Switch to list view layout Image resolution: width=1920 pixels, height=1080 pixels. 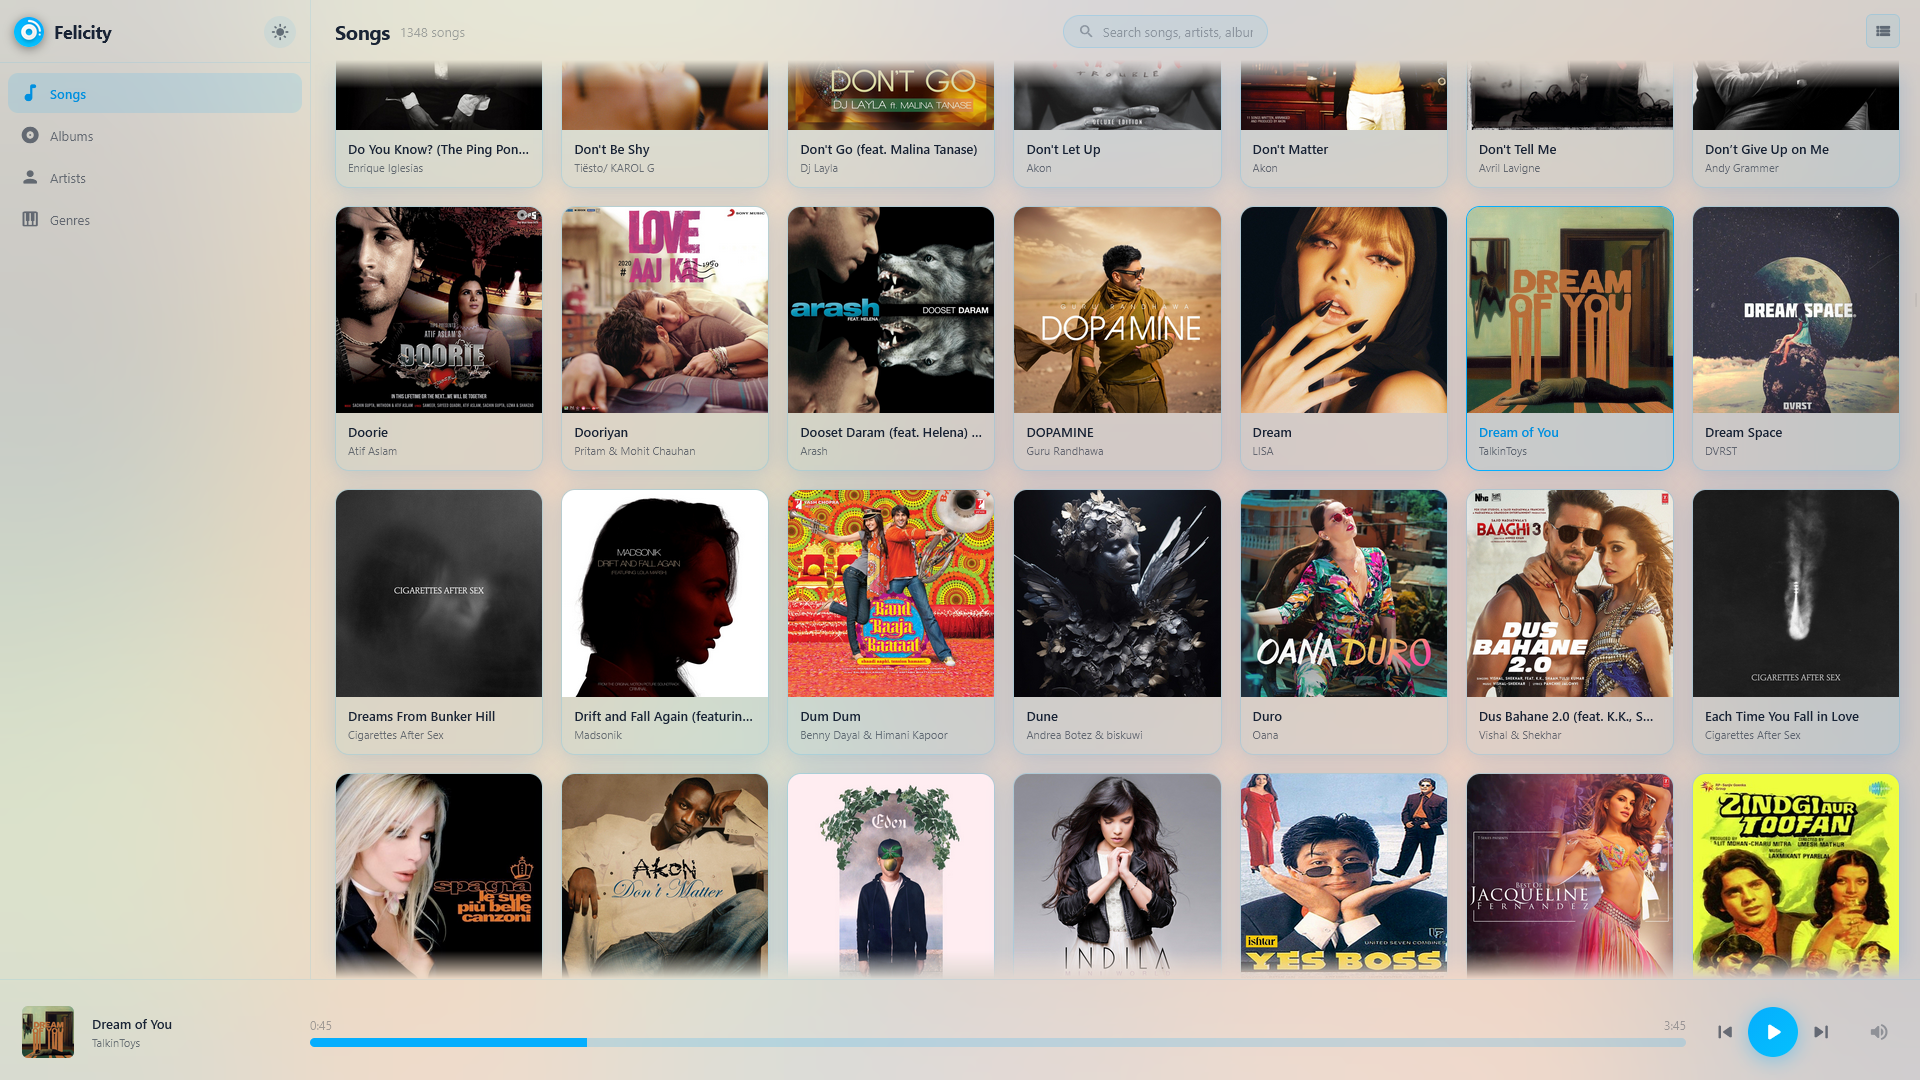1882,31
